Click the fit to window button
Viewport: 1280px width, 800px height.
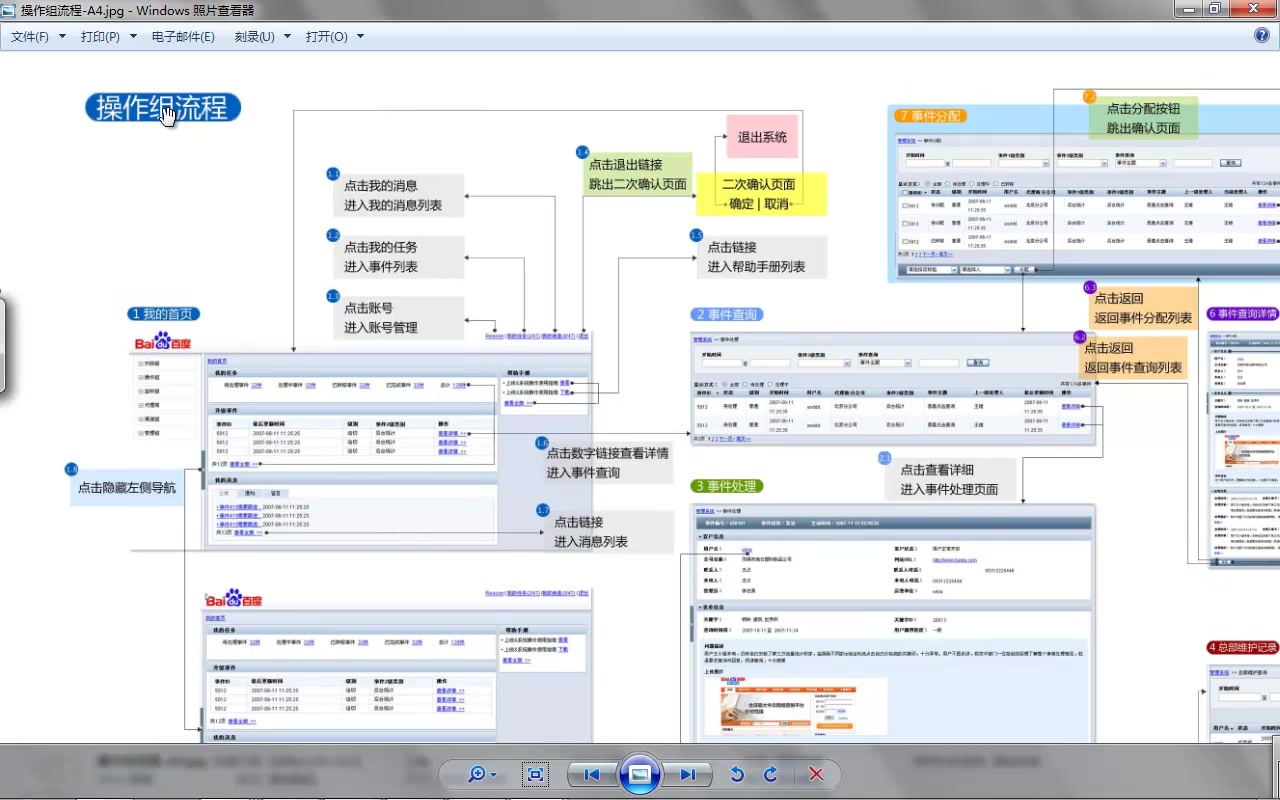(535, 774)
